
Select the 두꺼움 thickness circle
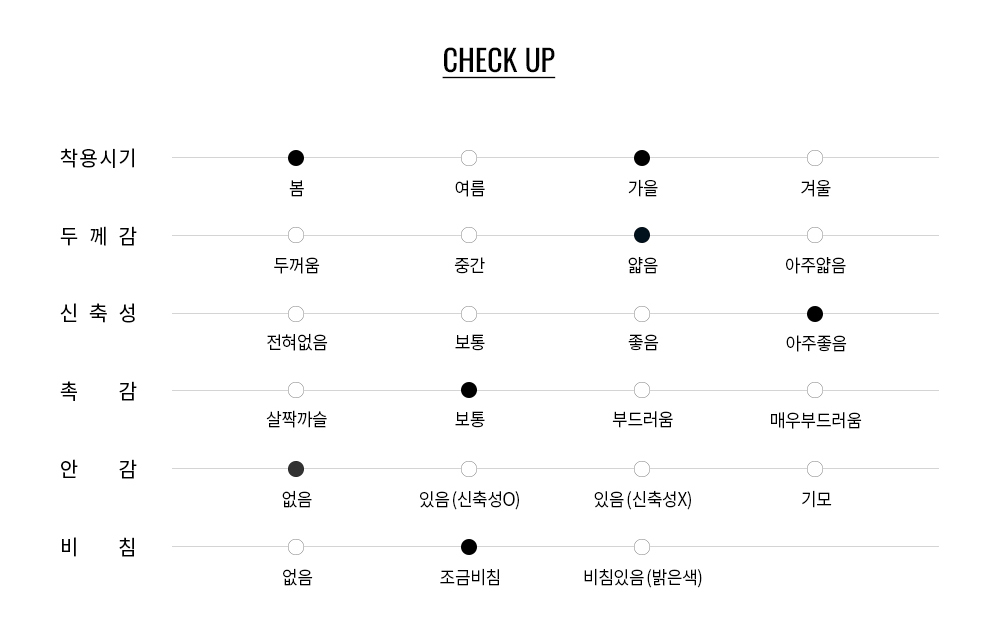(x=296, y=235)
